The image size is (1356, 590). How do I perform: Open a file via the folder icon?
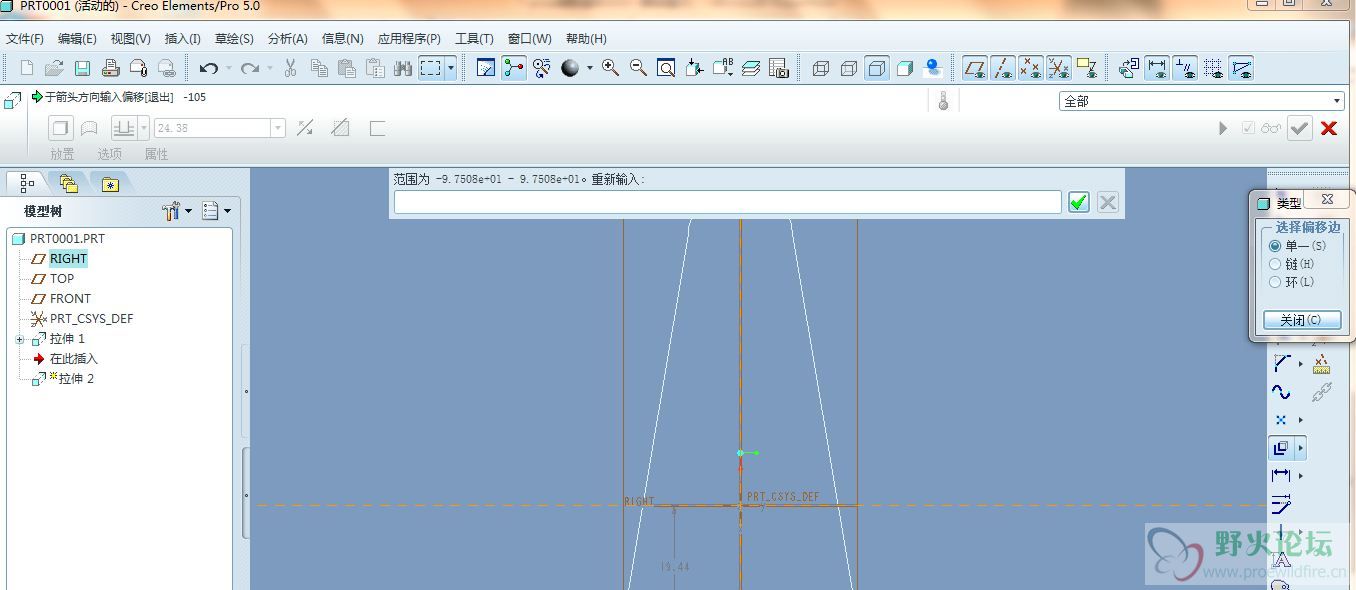(x=54, y=68)
